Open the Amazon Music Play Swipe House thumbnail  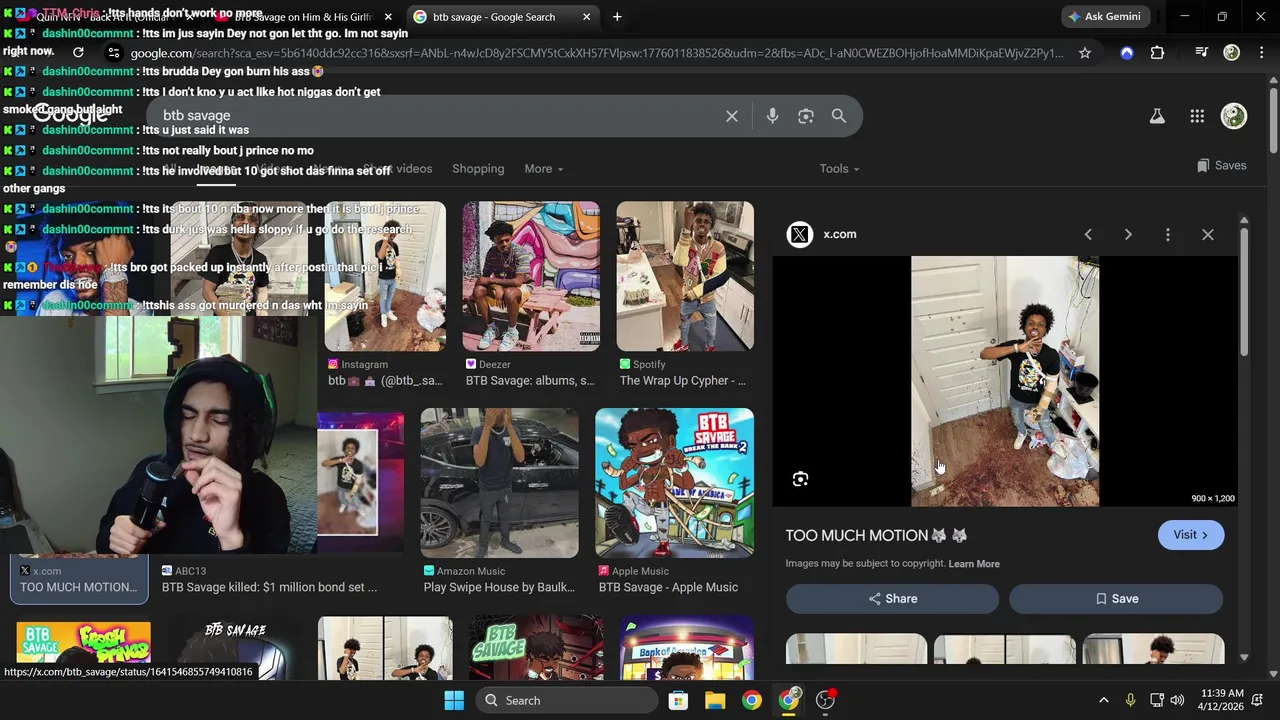499,483
